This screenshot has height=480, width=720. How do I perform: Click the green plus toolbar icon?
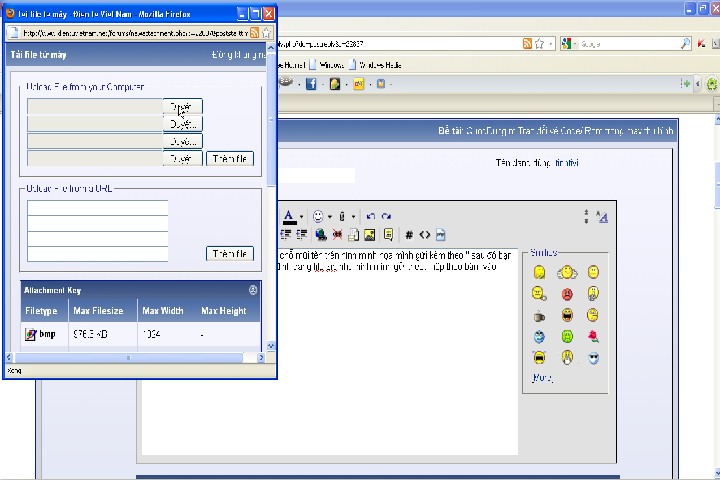point(686,84)
